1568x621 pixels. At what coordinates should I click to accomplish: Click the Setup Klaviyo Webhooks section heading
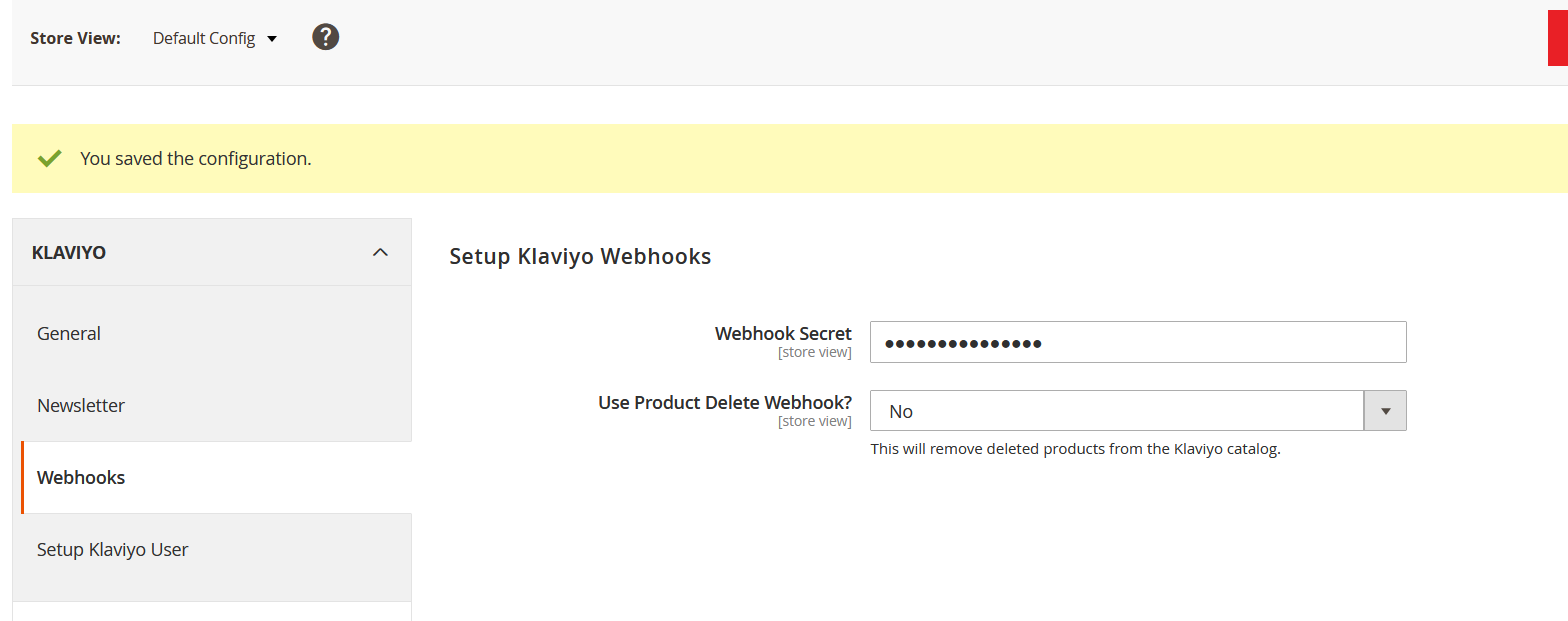point(580,257)
